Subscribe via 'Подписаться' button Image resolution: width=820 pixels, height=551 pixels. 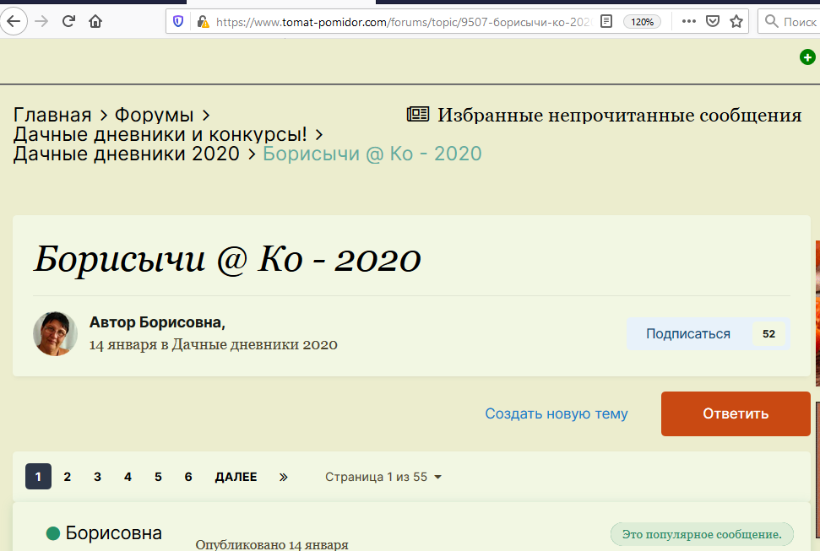coord(688,334)
